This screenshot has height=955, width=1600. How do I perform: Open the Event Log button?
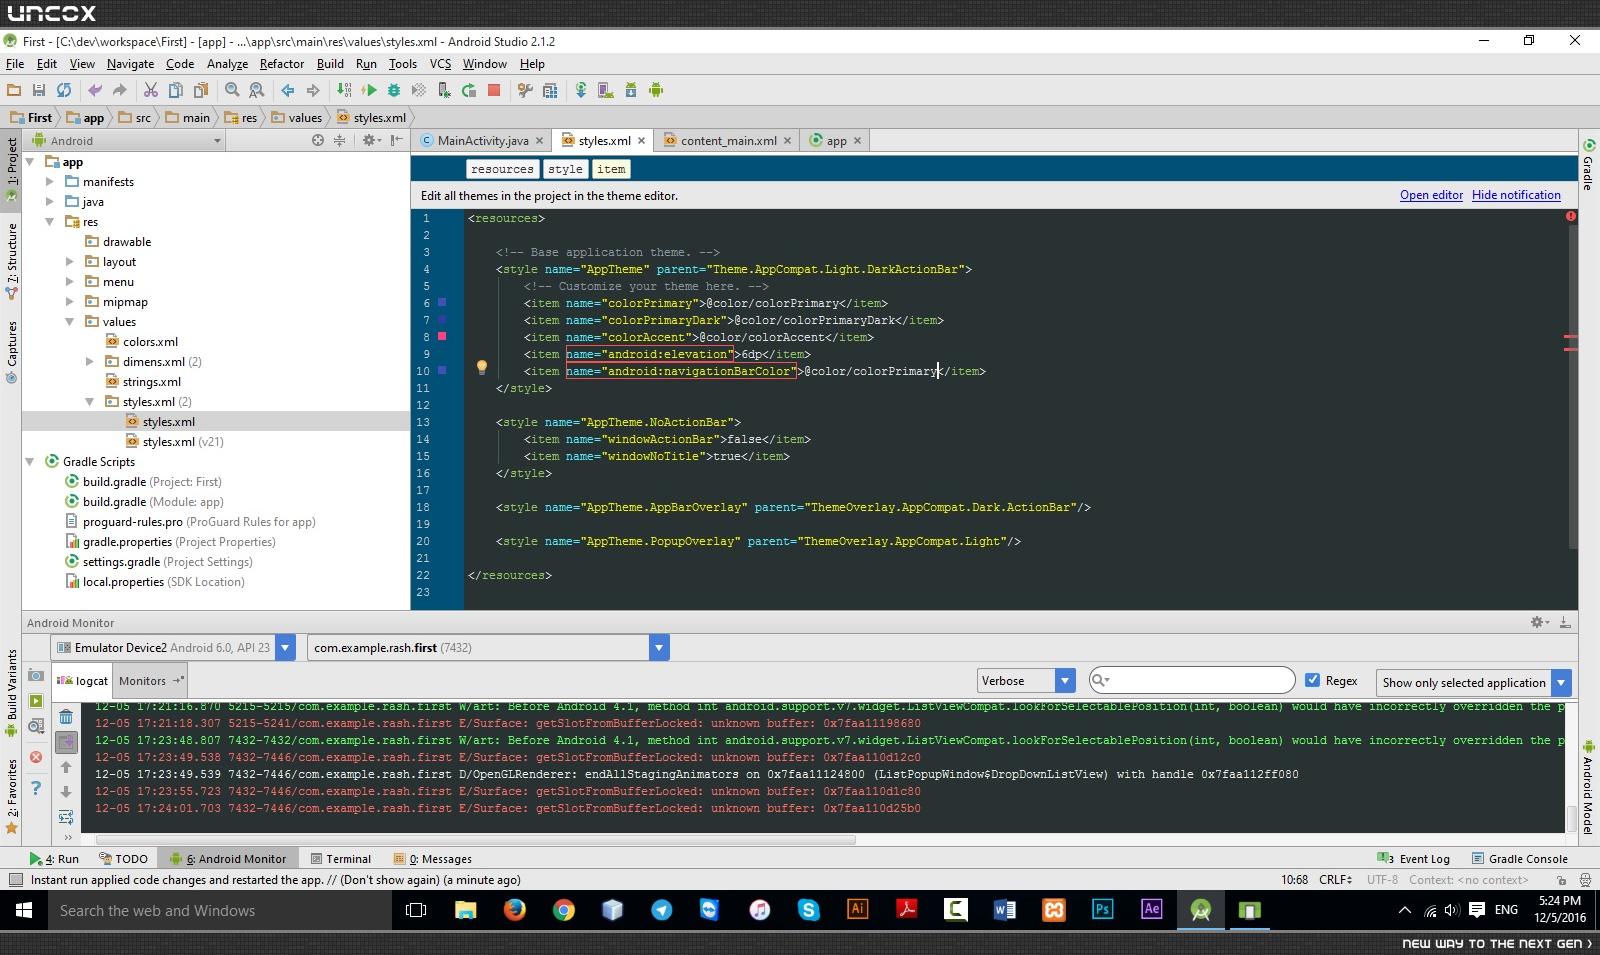1413,859
